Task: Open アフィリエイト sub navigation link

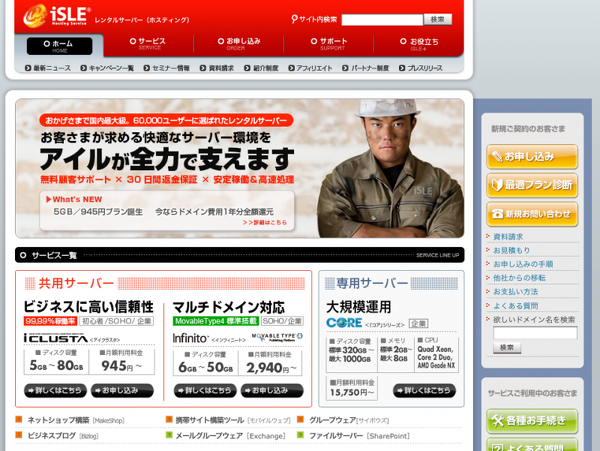Action: (310, 68)
